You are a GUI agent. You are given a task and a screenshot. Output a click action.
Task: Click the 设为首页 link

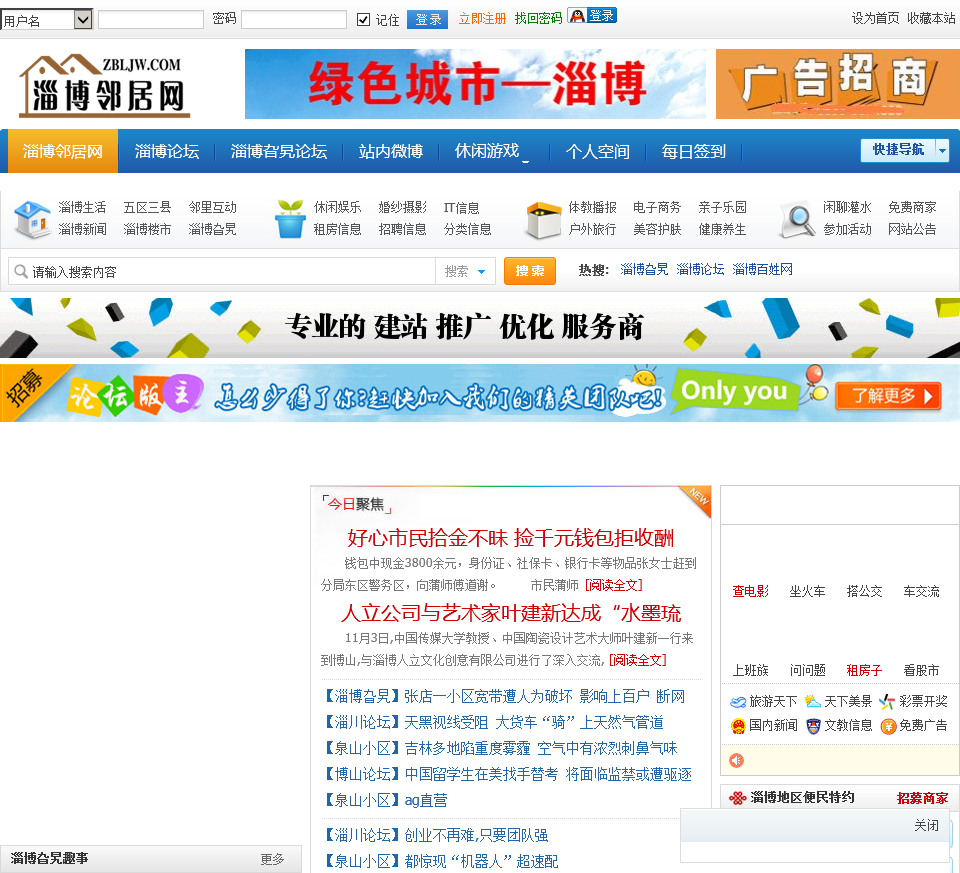[875, 18]
